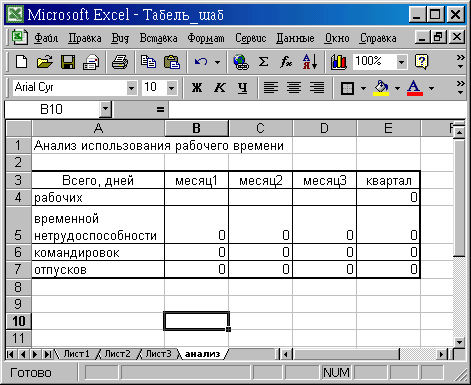
Task: Open the zoom 100% dropdown
Action: pyautogui.click(x=401, y=62)
